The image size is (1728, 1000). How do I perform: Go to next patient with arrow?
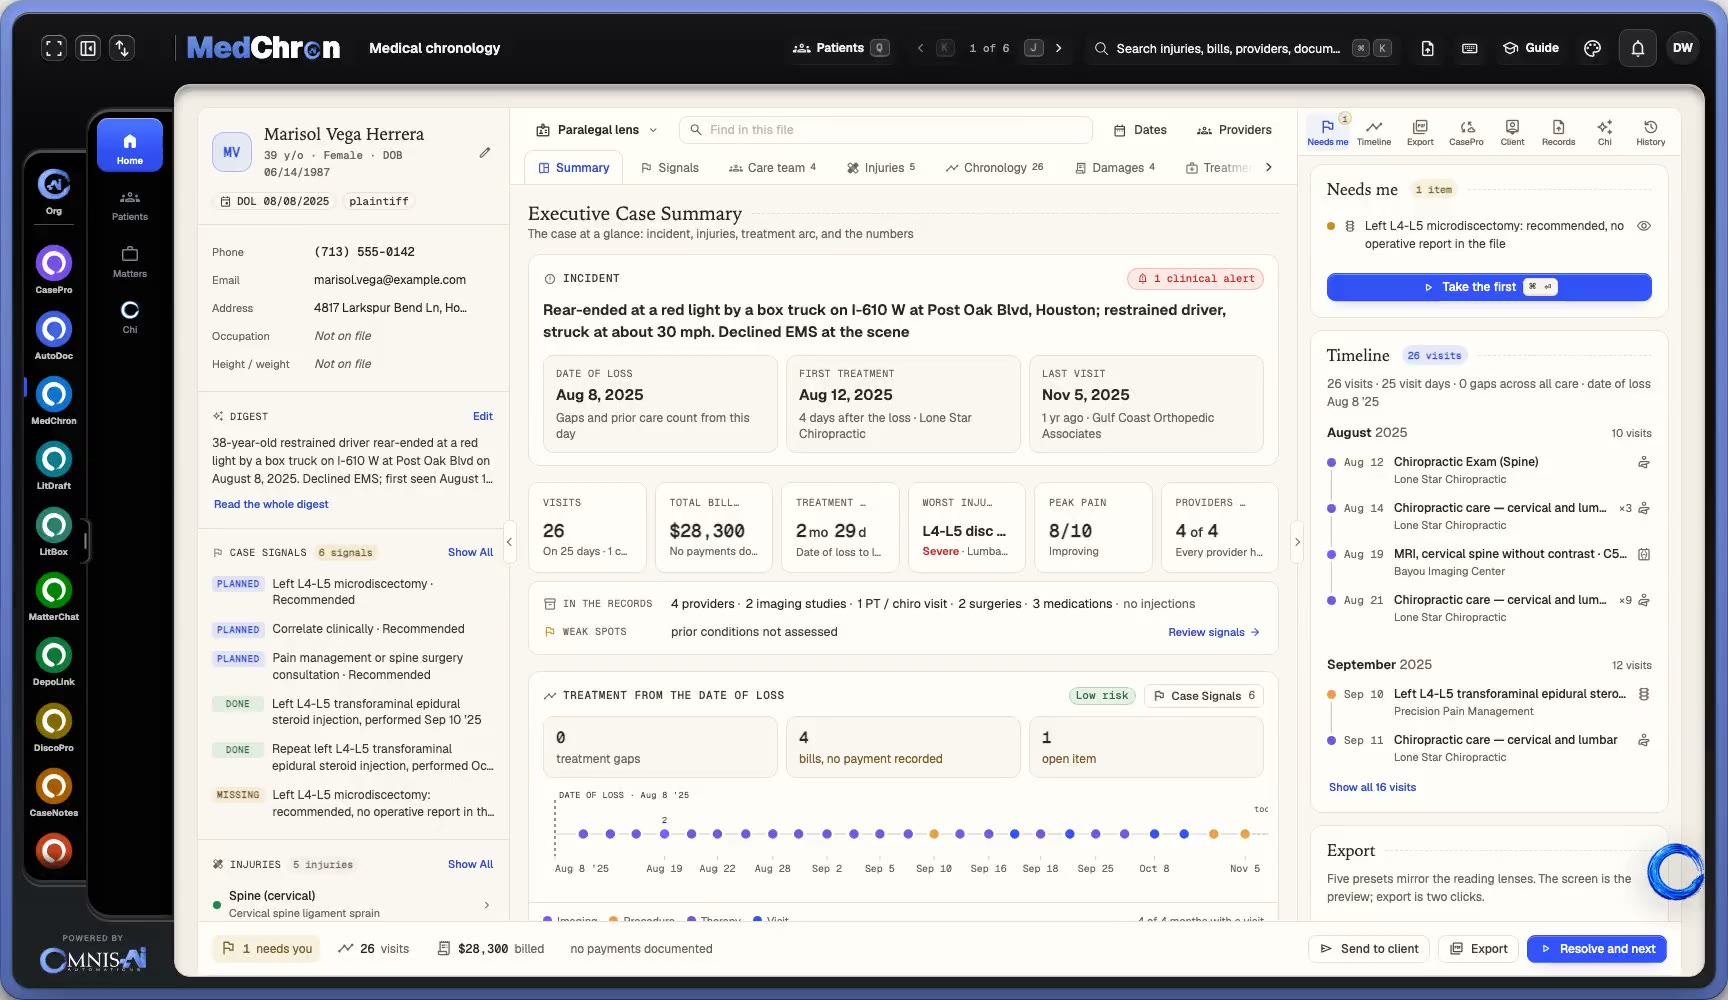coord(1058,48)
